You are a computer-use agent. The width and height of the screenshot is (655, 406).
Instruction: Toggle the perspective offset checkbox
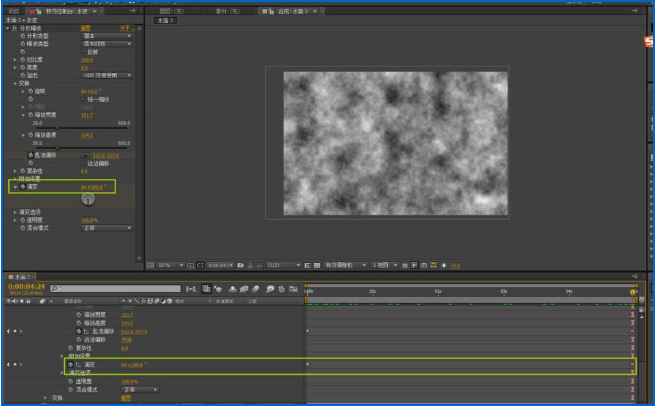click(x=84, y=163)
